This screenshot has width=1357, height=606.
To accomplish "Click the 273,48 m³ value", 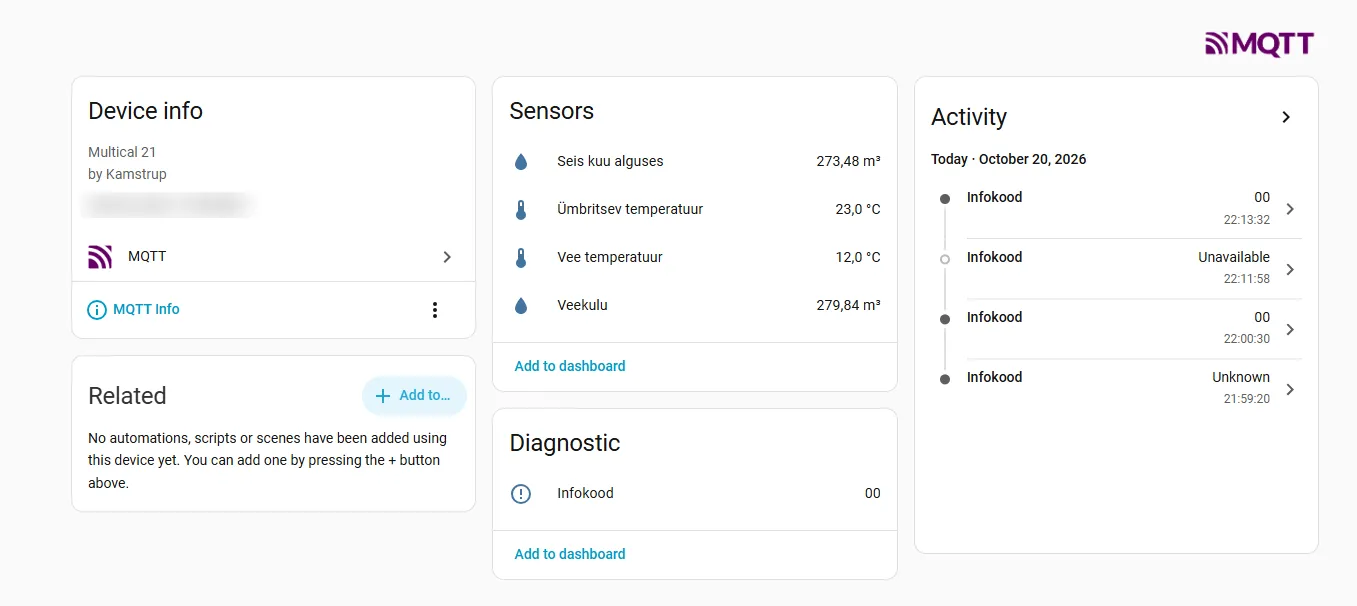I will click(848, 162).
